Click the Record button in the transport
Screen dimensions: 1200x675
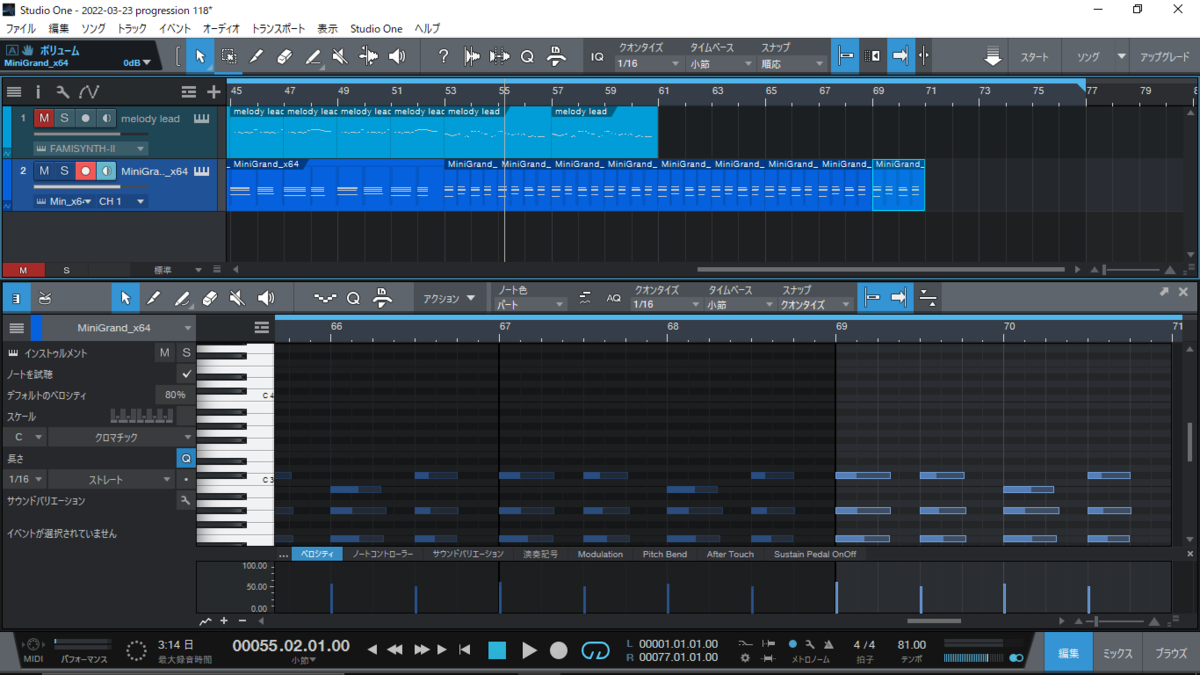coord(559,651)
